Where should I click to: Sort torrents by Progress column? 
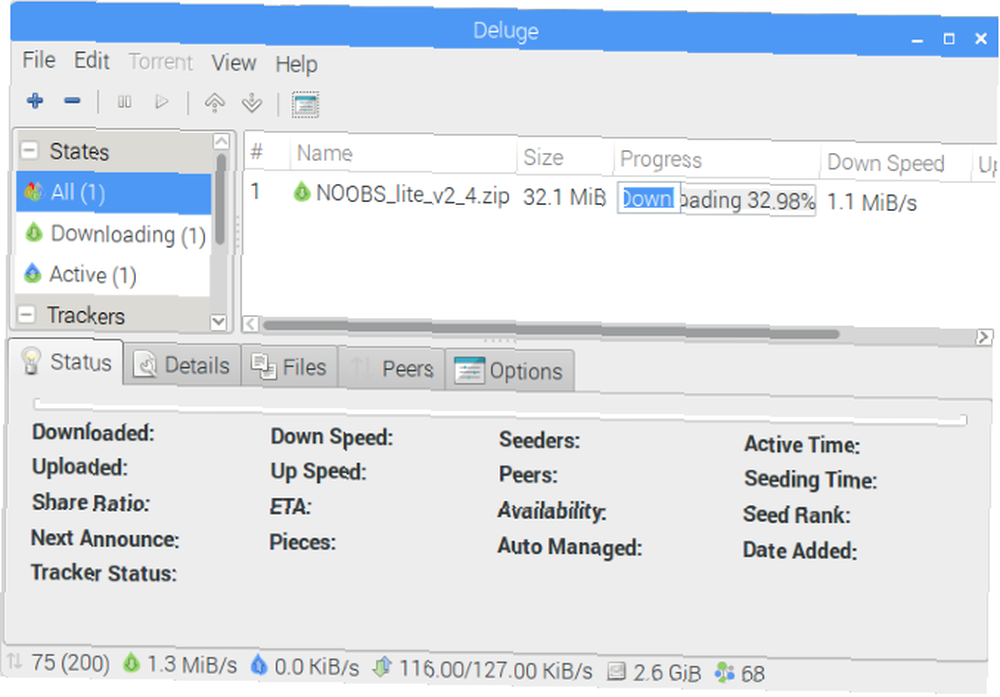[x=716, y=160]
